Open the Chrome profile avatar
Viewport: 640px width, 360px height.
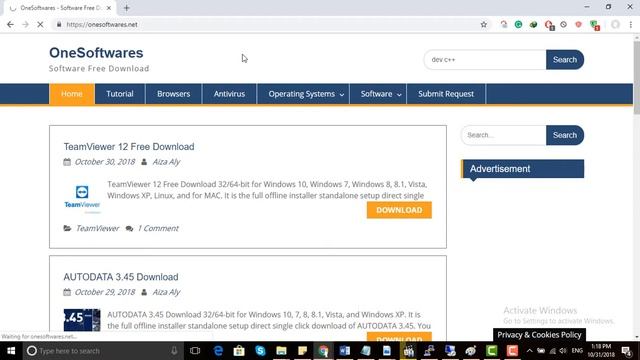pos(615,24)
